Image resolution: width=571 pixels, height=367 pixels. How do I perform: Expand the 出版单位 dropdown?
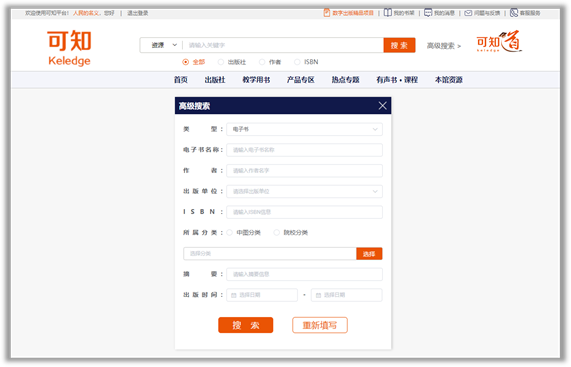coord(304,192)
